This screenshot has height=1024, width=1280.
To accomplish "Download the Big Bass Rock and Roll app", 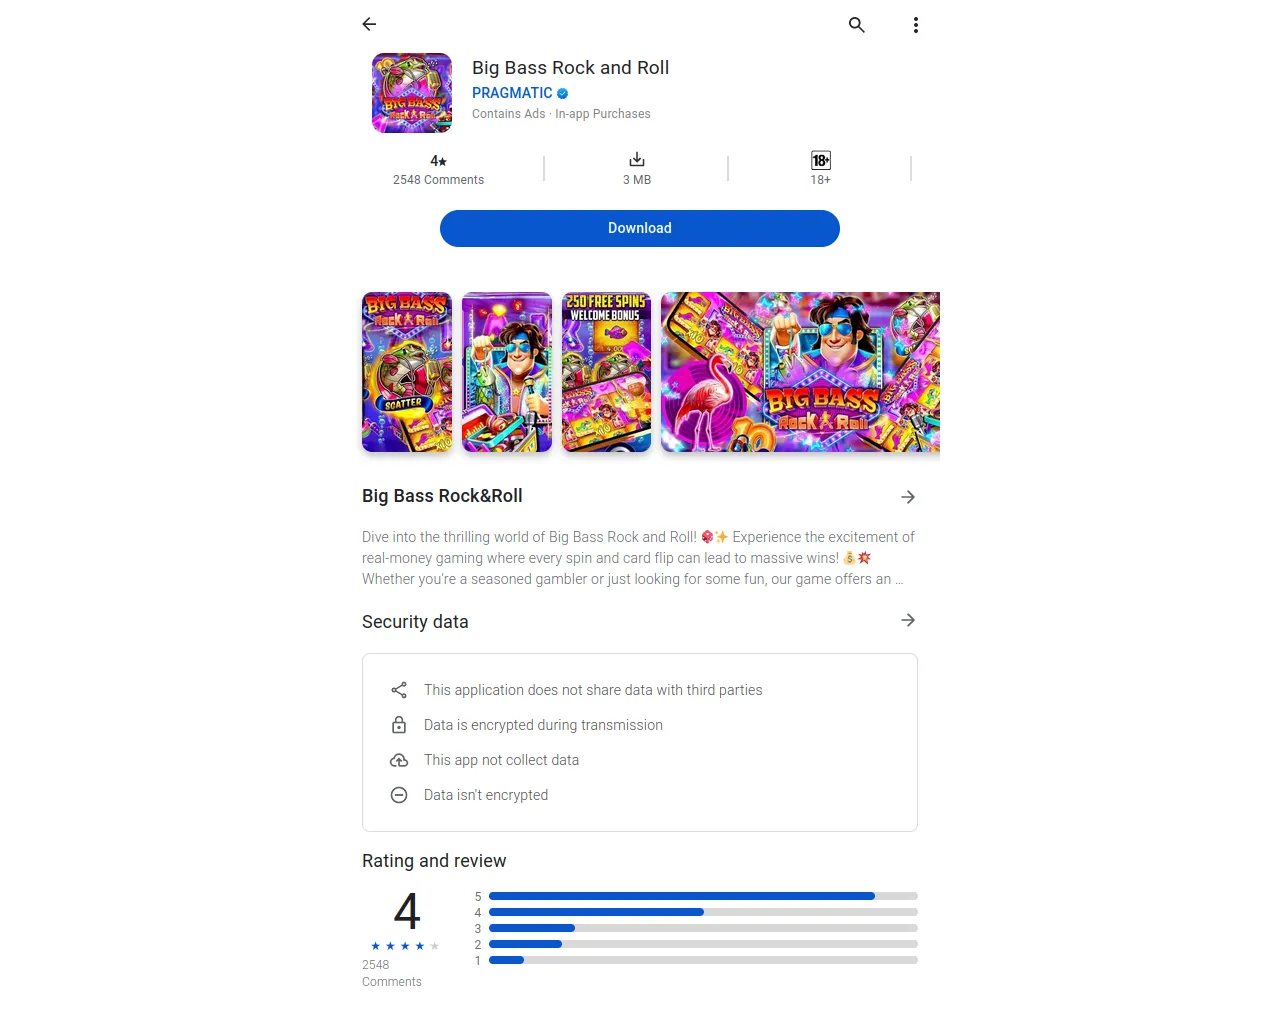I will [x=640, y=228].
